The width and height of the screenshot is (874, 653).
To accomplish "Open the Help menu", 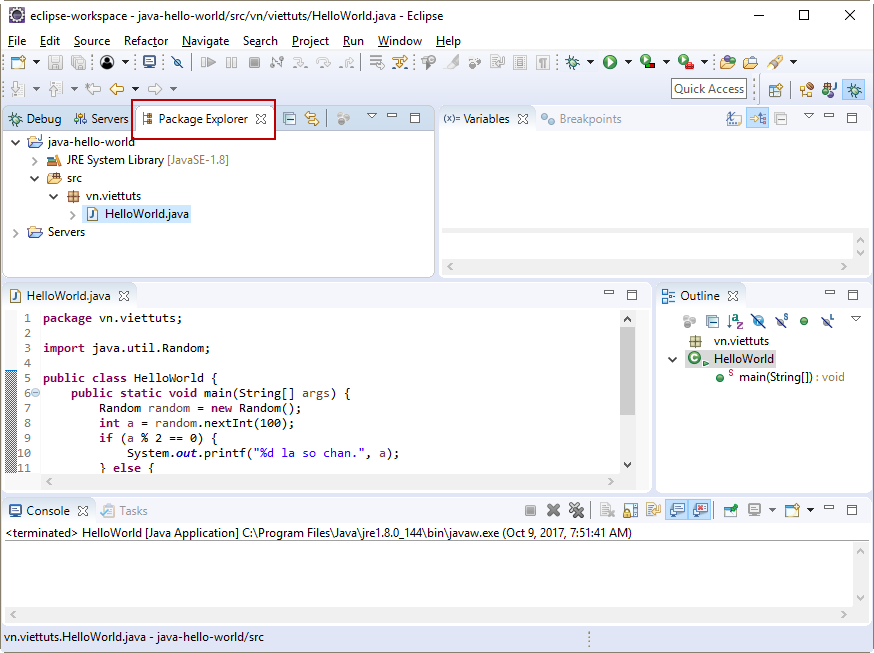I will (448, 41).
